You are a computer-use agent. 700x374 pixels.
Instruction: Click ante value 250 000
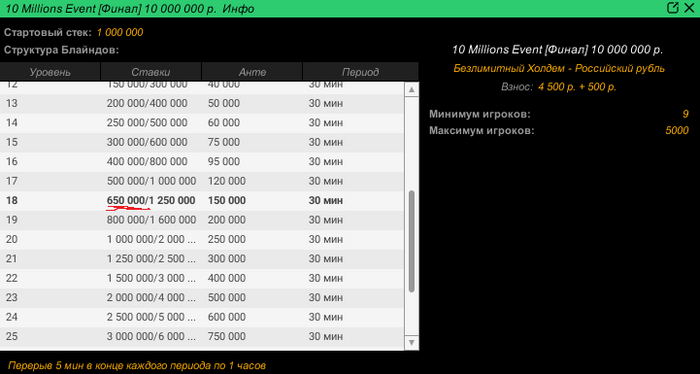[226, 240]
